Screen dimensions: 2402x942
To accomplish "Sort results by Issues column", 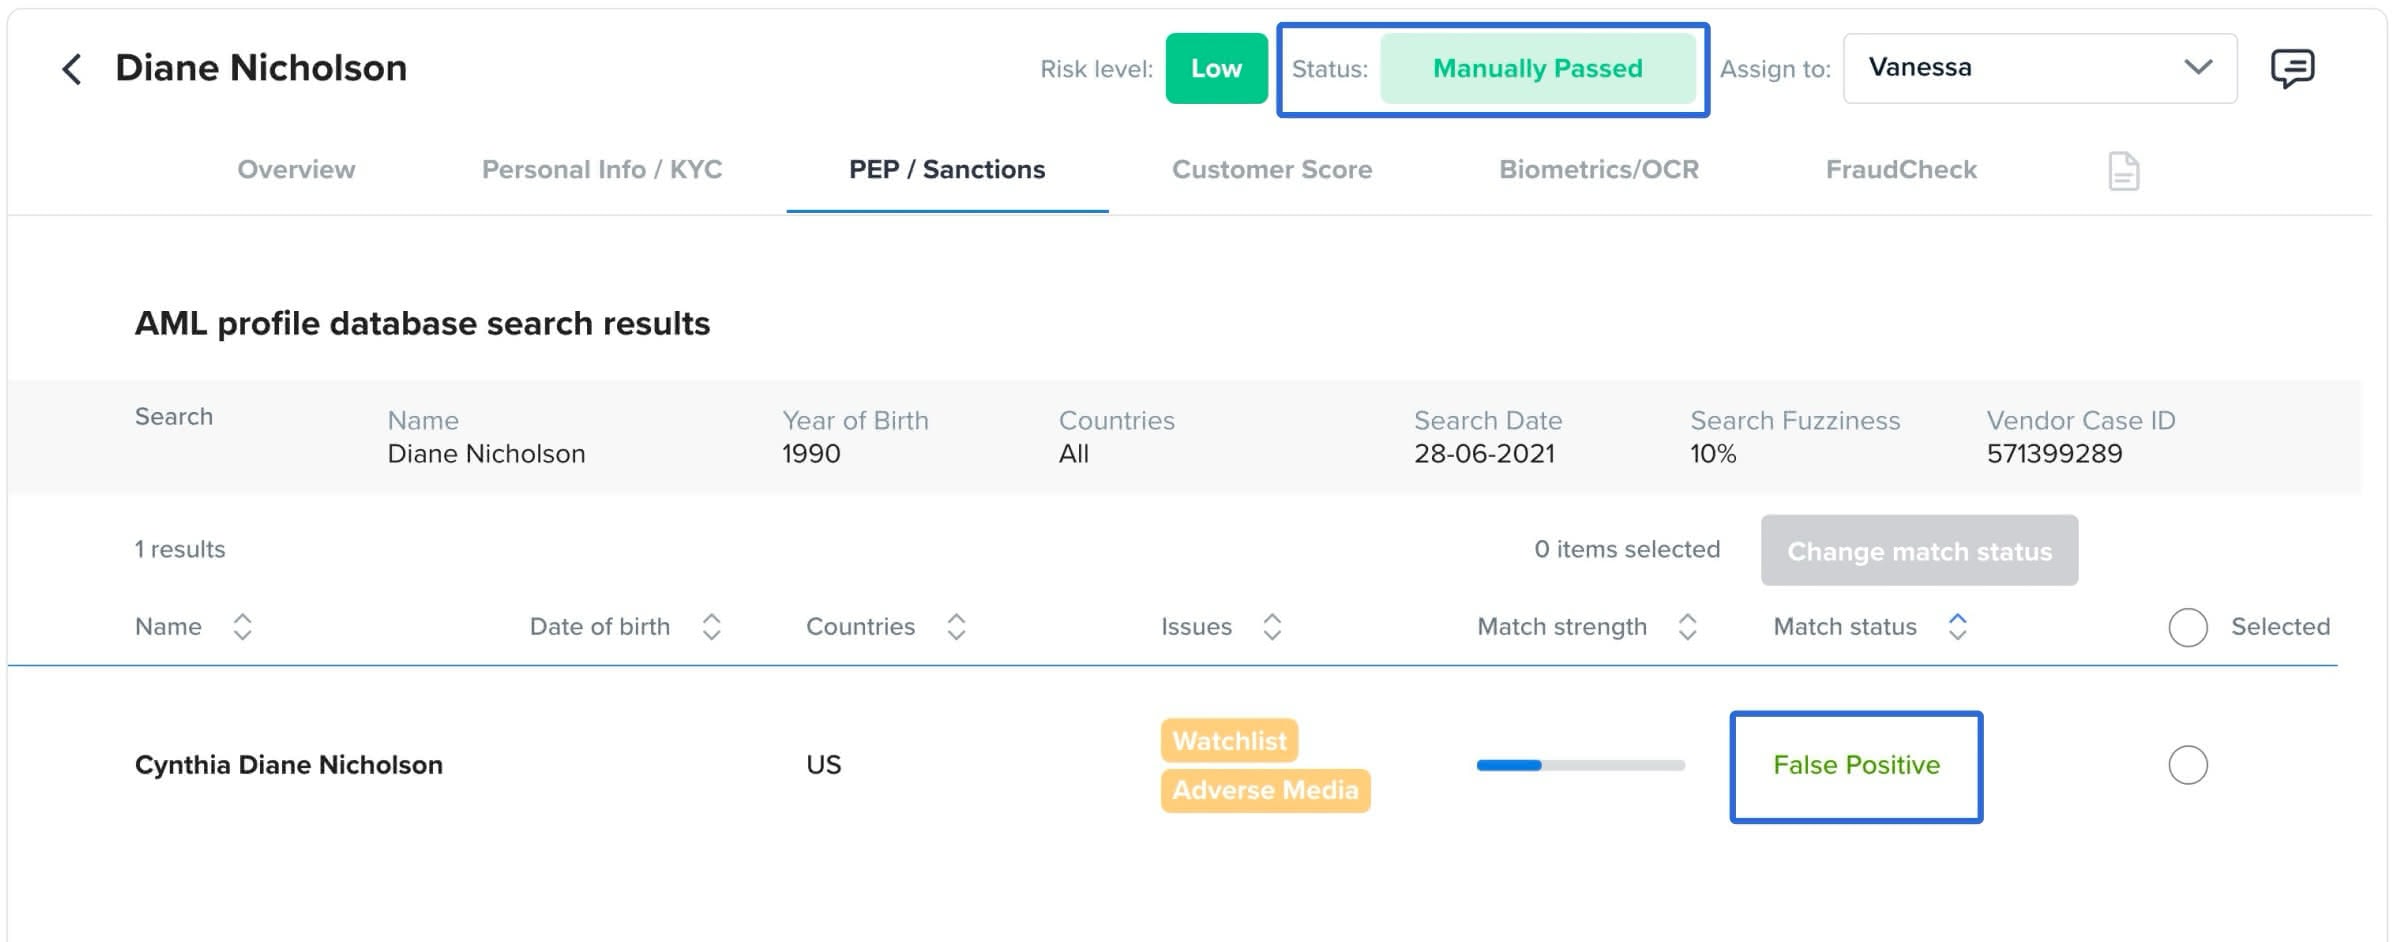I will (1272, 627).
